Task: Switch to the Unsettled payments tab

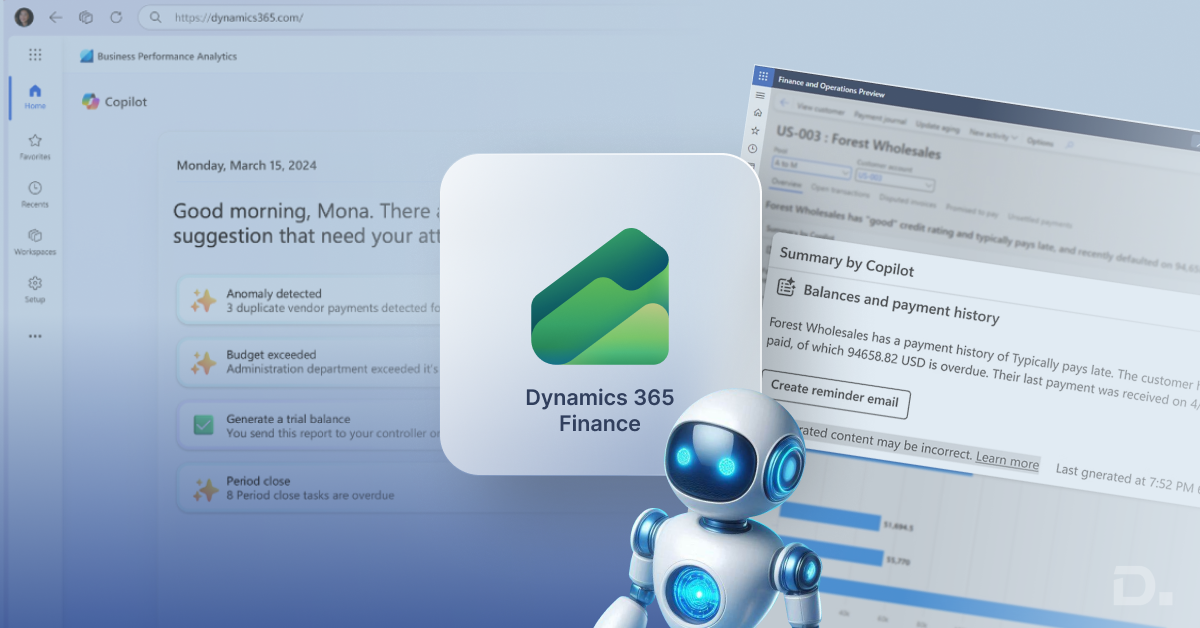Action: (1040, 222)
